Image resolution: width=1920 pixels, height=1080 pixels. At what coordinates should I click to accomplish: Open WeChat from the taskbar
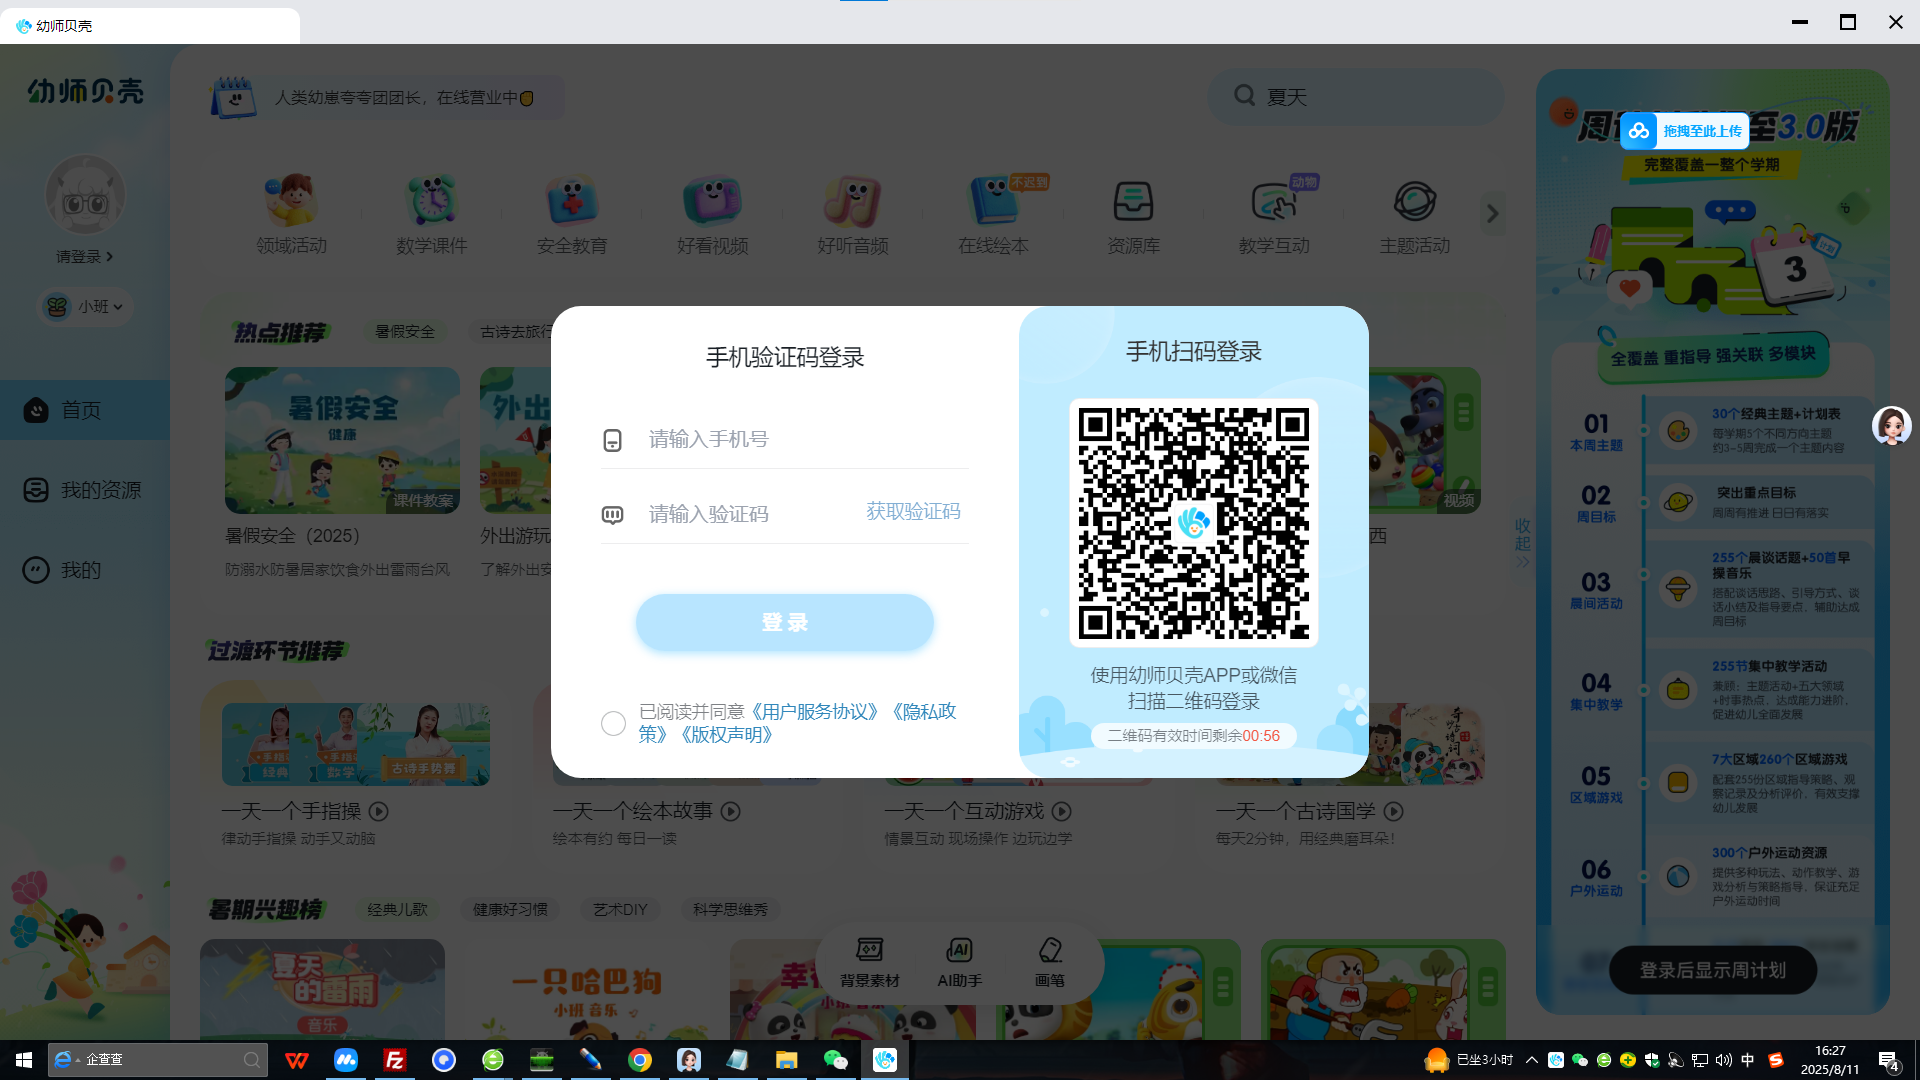(x=835, y=1060)
